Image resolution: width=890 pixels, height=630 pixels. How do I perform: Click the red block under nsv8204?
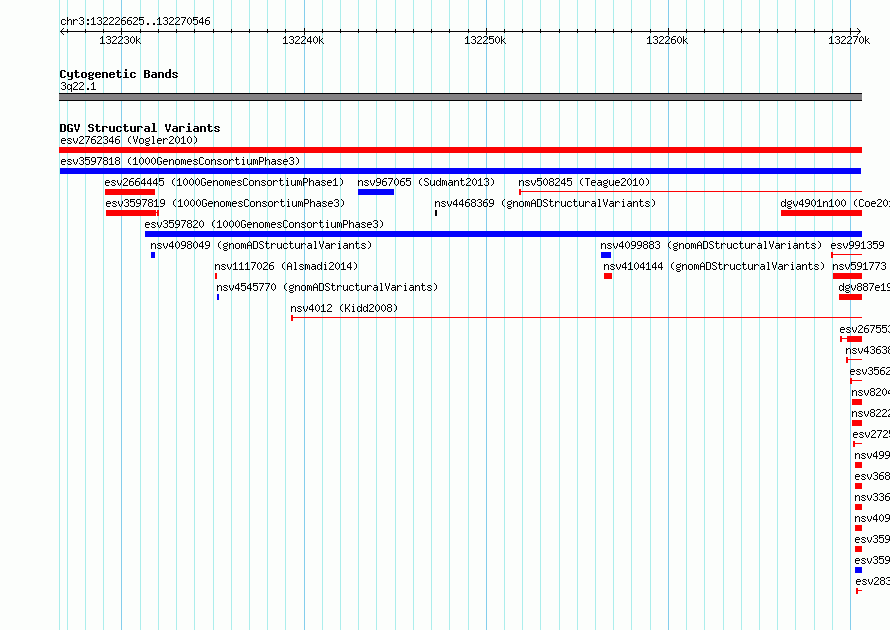coord(857,402)
